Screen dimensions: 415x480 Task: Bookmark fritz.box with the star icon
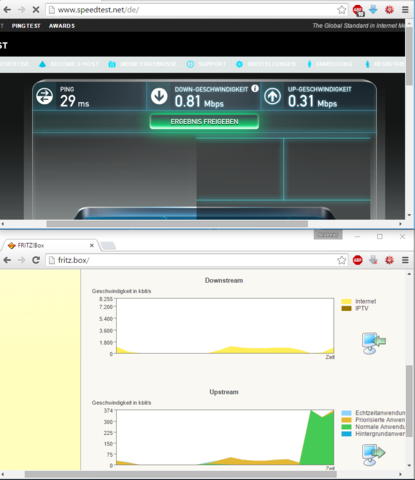pos(341,260)
